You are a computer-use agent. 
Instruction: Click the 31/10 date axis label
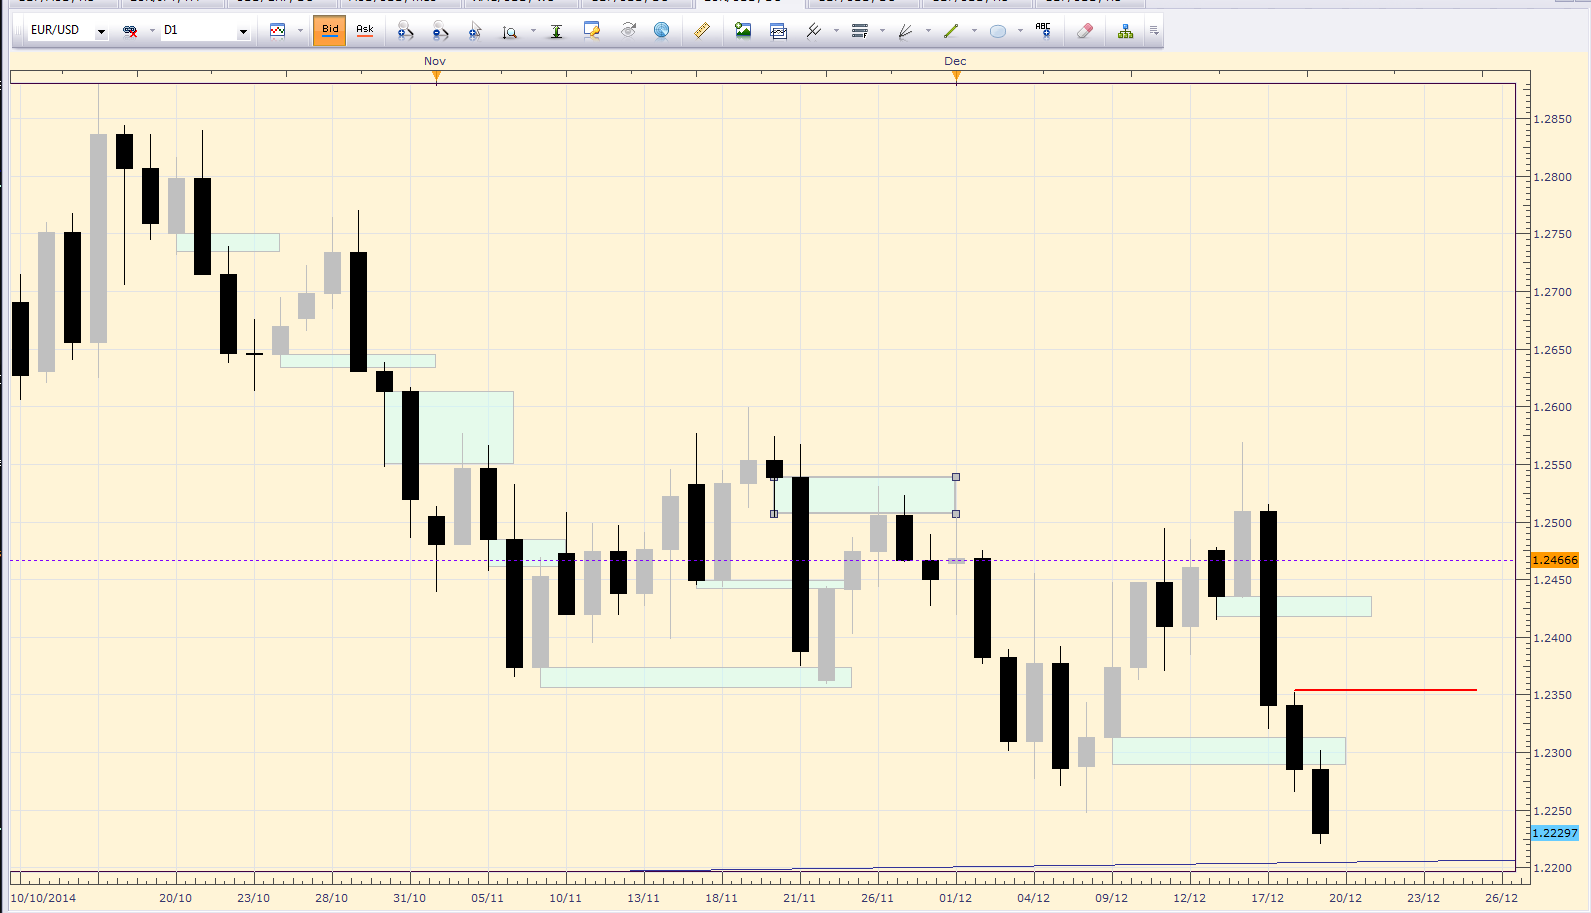pos(409,898)
